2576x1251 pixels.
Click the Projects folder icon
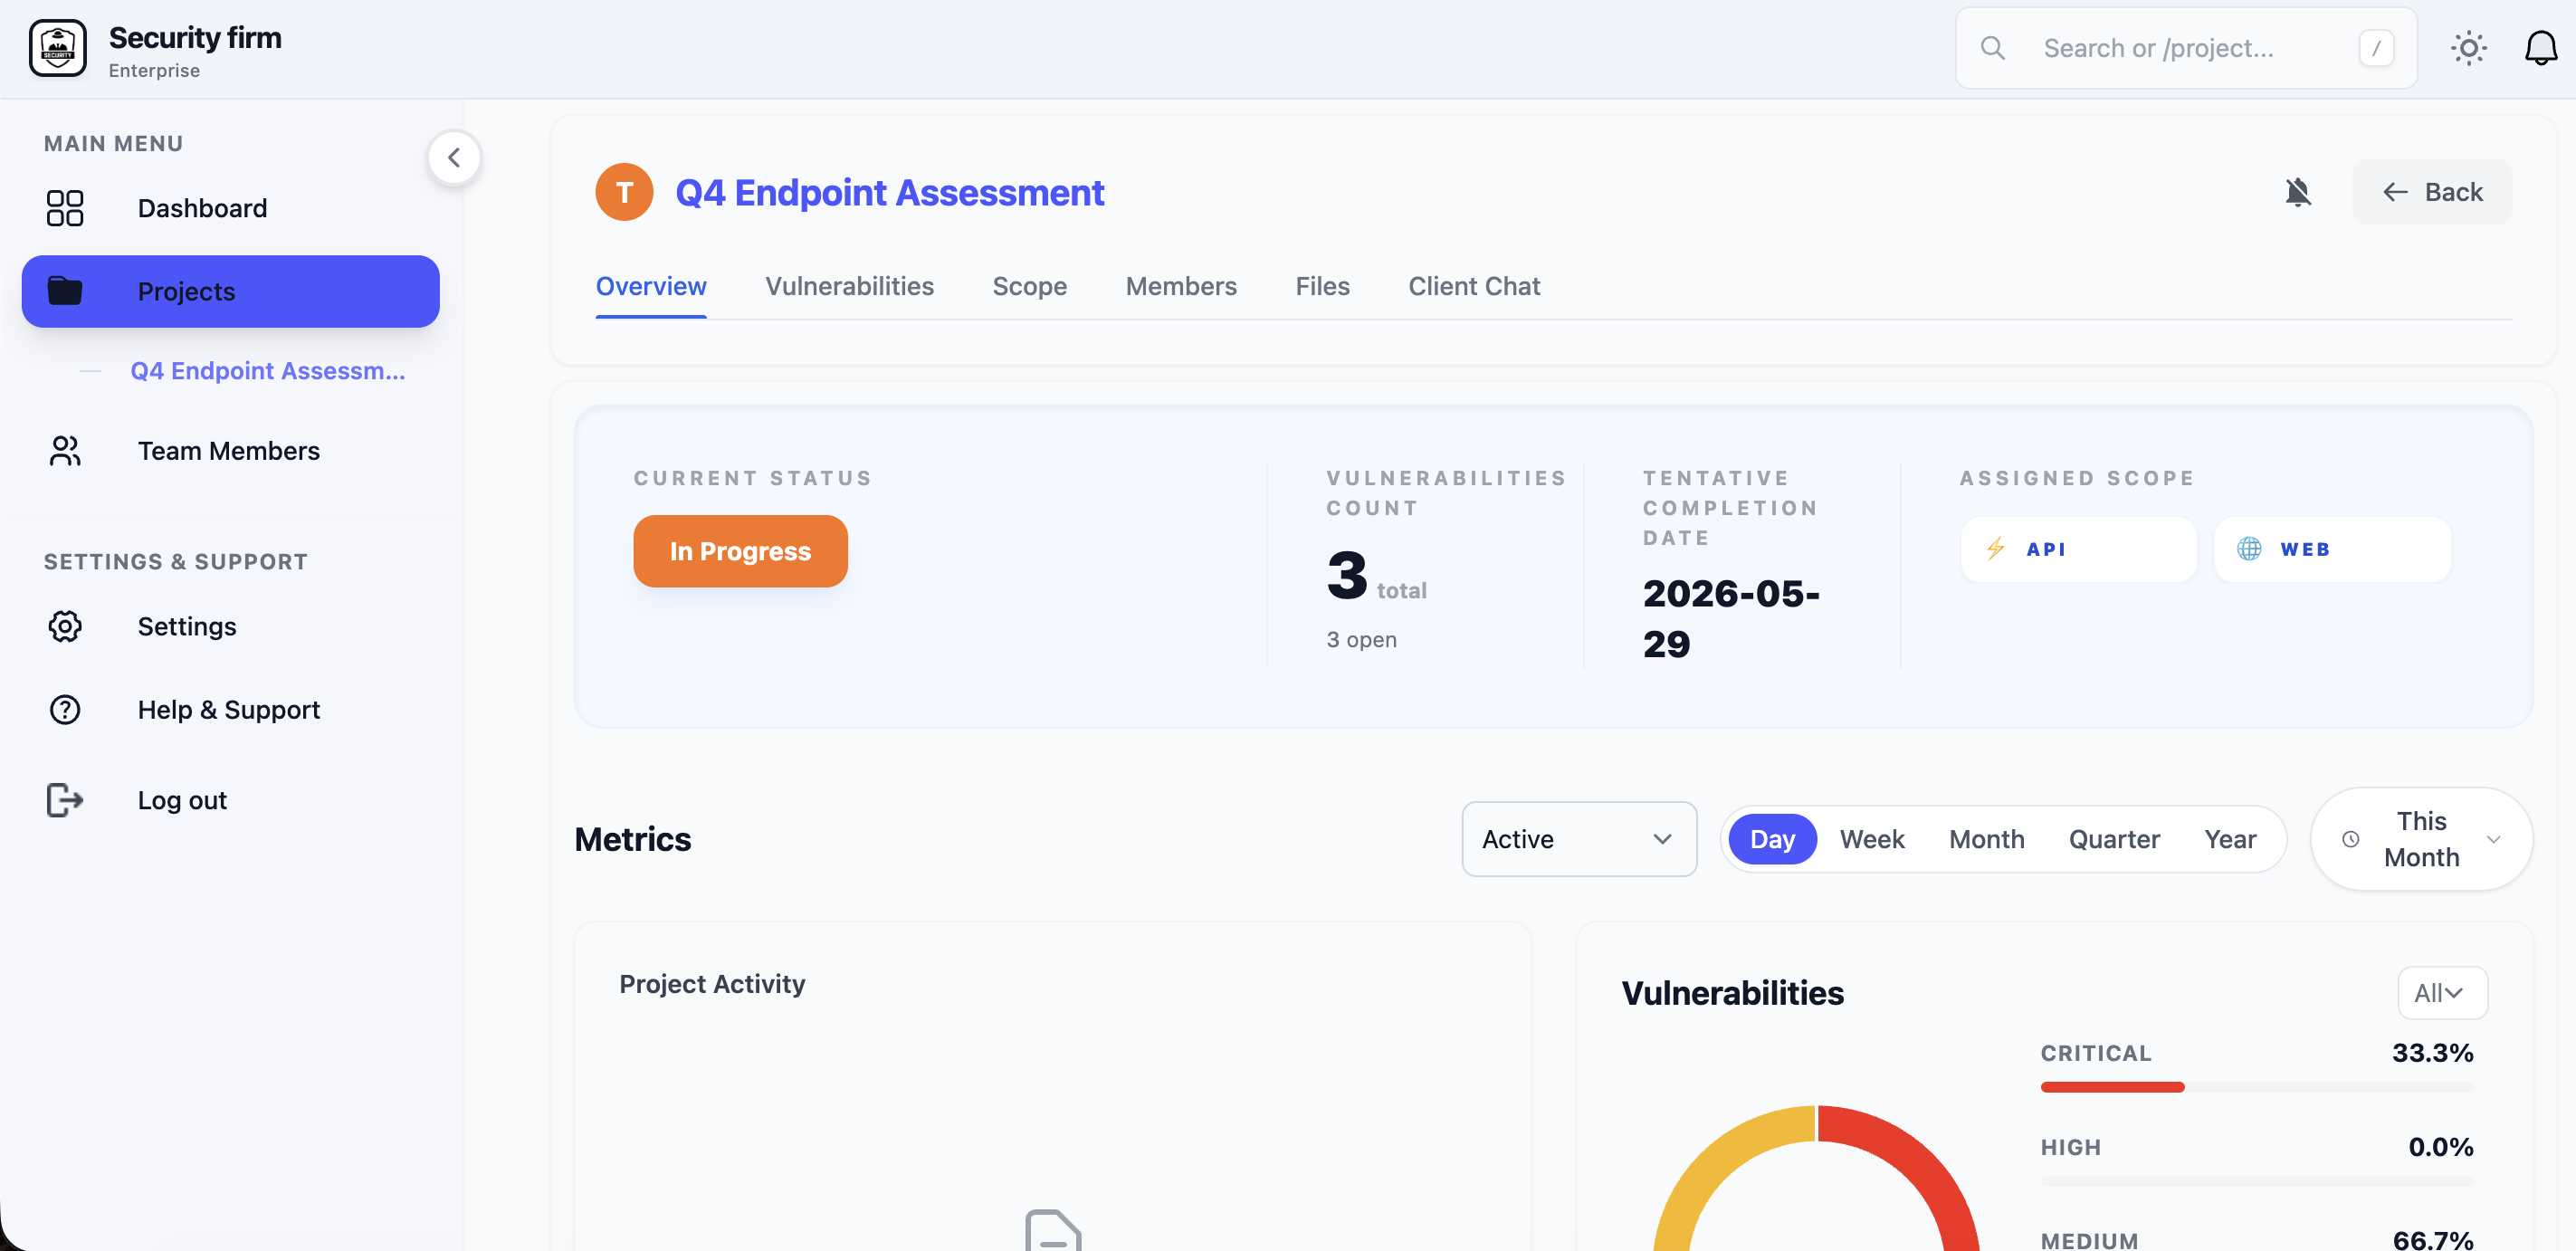click(x=65, y=291)
